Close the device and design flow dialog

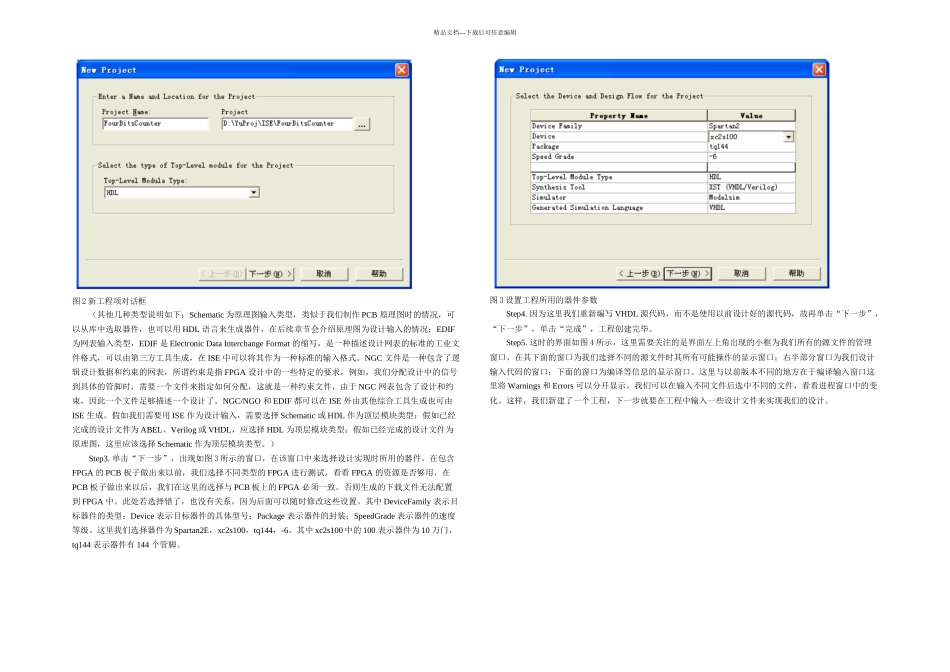pyautogui.click(x=819, y=70)
